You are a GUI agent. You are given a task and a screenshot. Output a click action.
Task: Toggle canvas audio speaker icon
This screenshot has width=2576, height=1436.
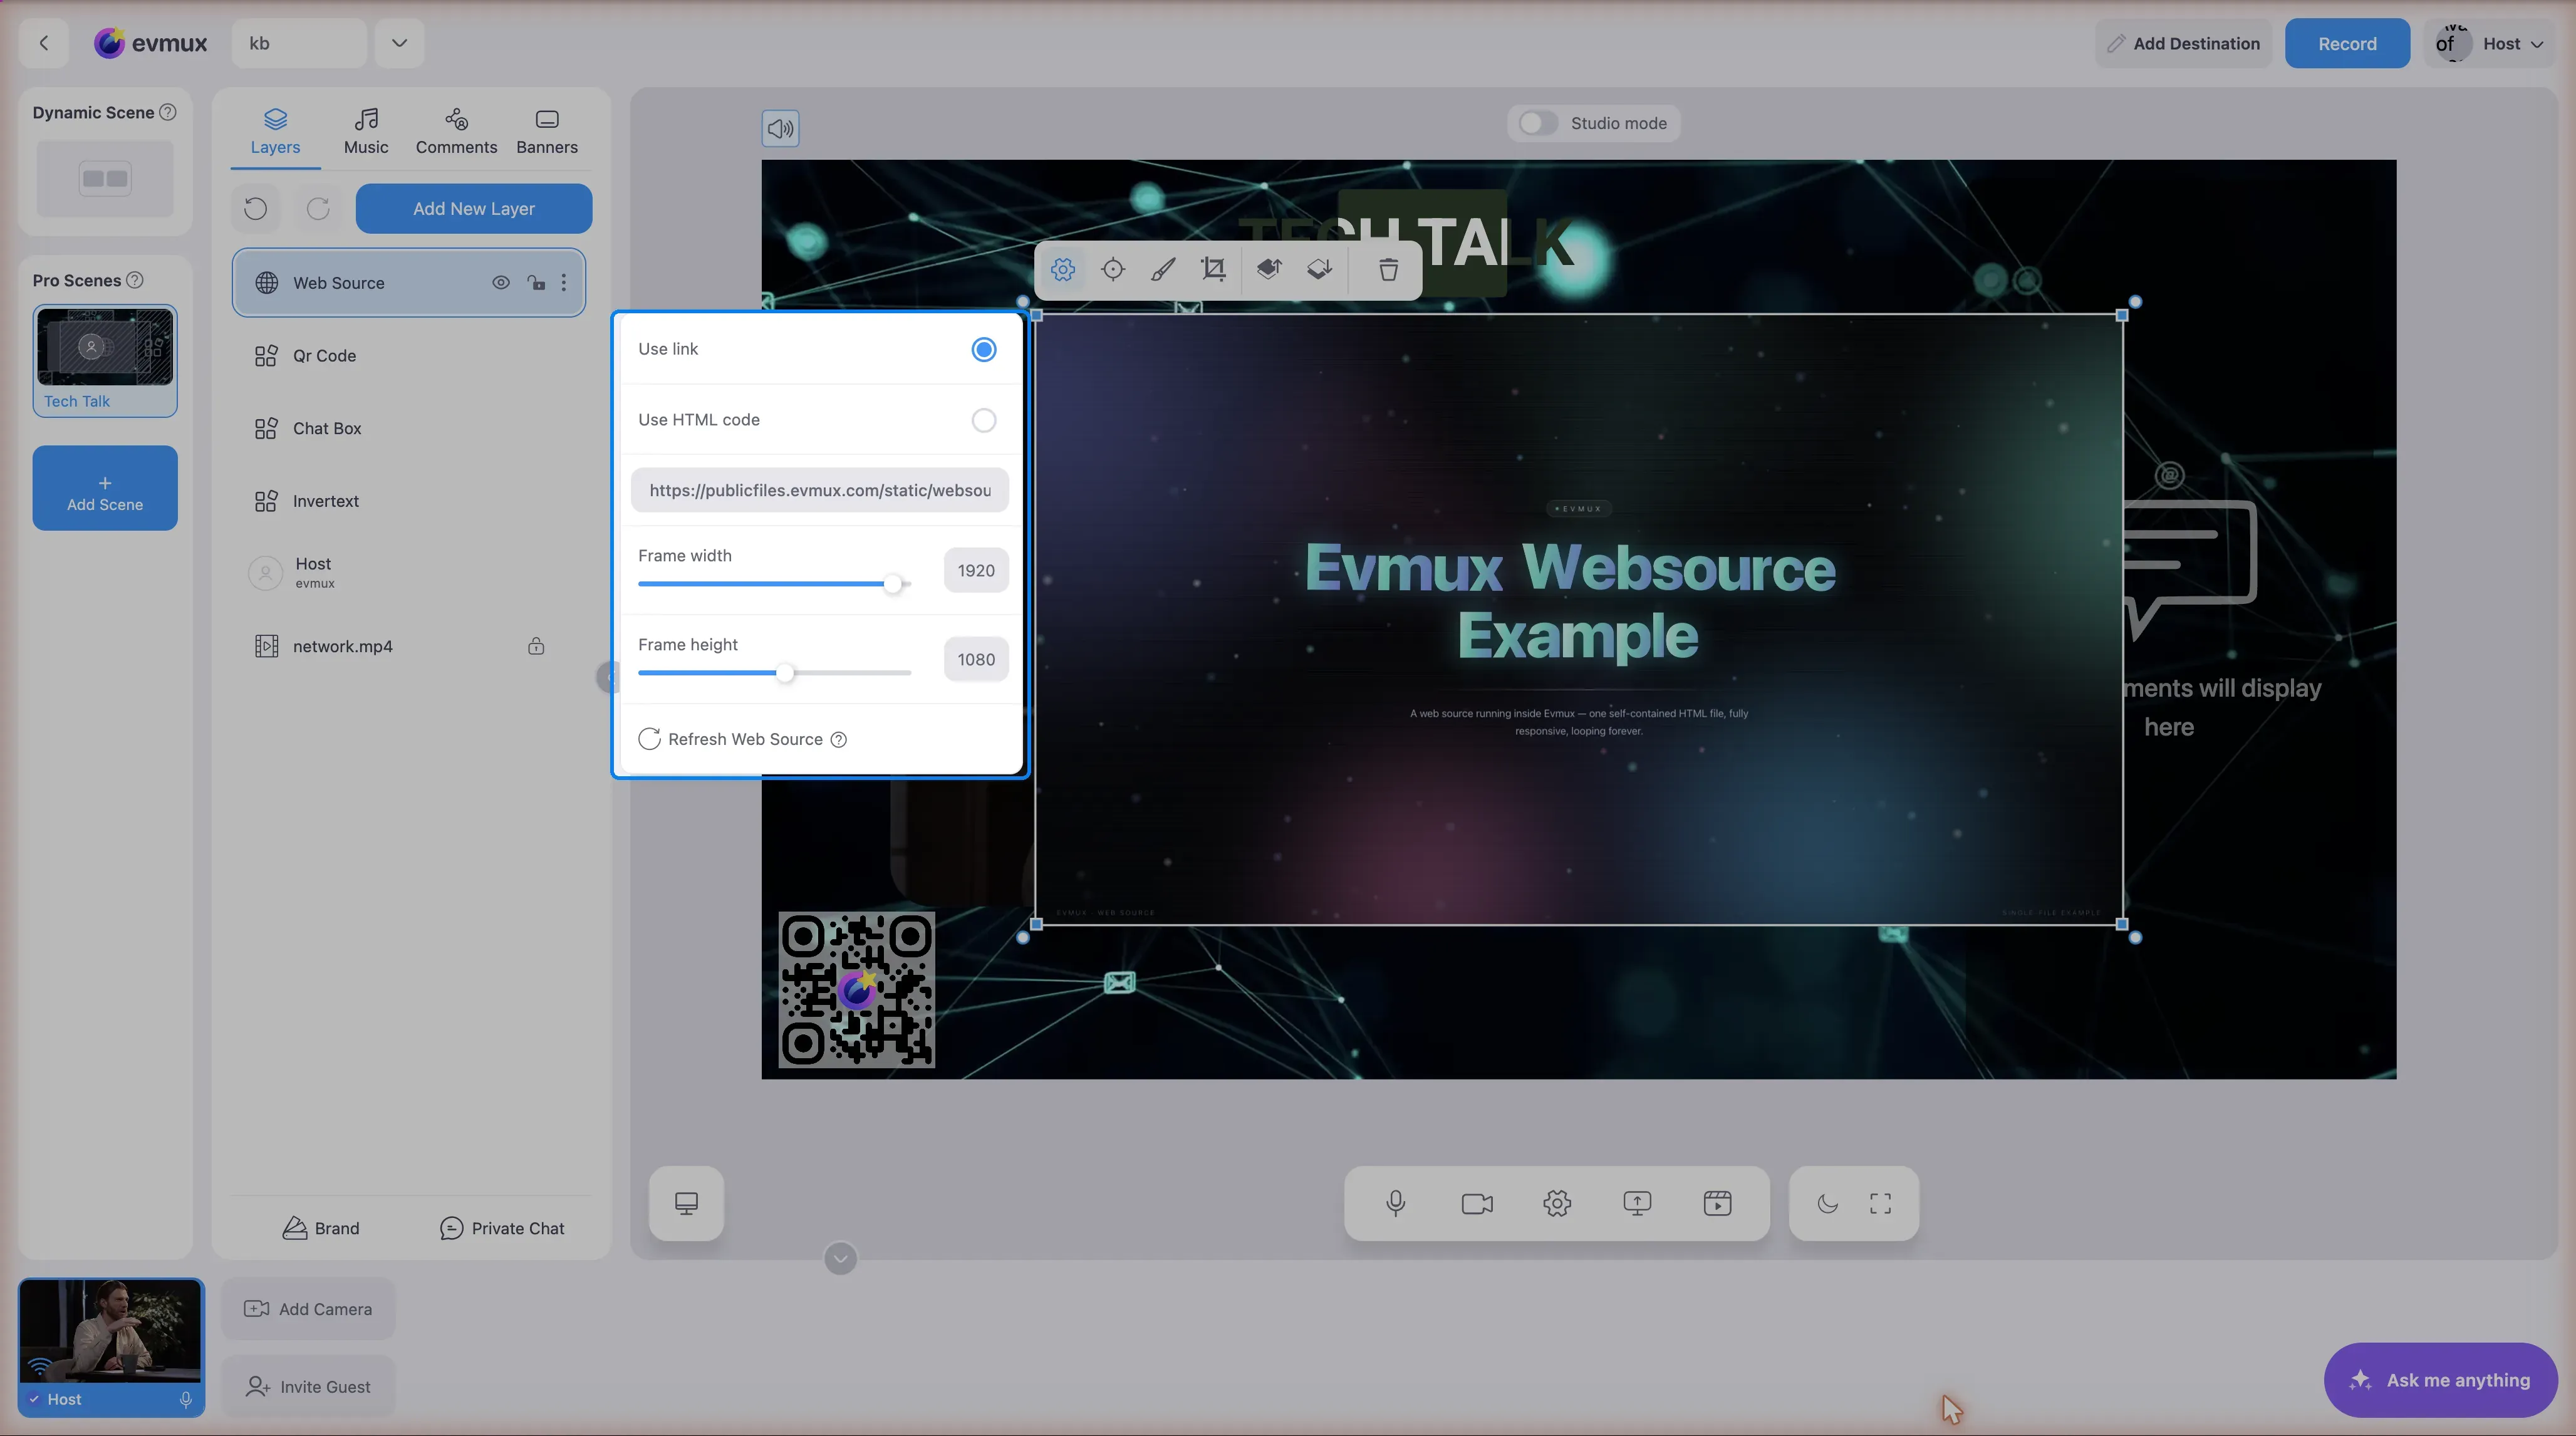coord(780,128)
